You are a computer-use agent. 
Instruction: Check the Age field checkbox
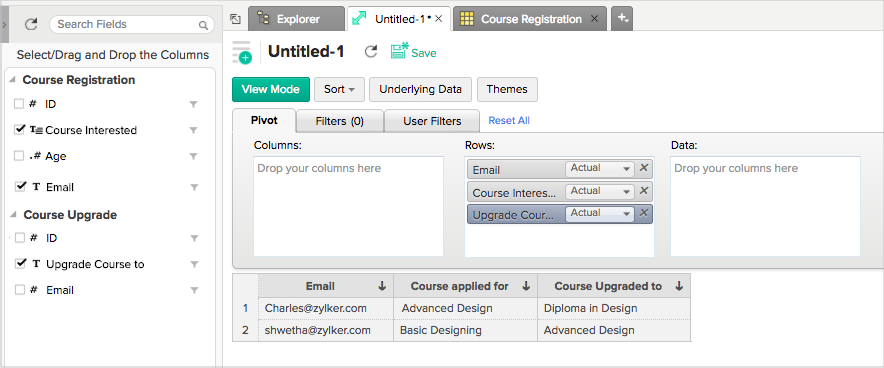[19, 156]
